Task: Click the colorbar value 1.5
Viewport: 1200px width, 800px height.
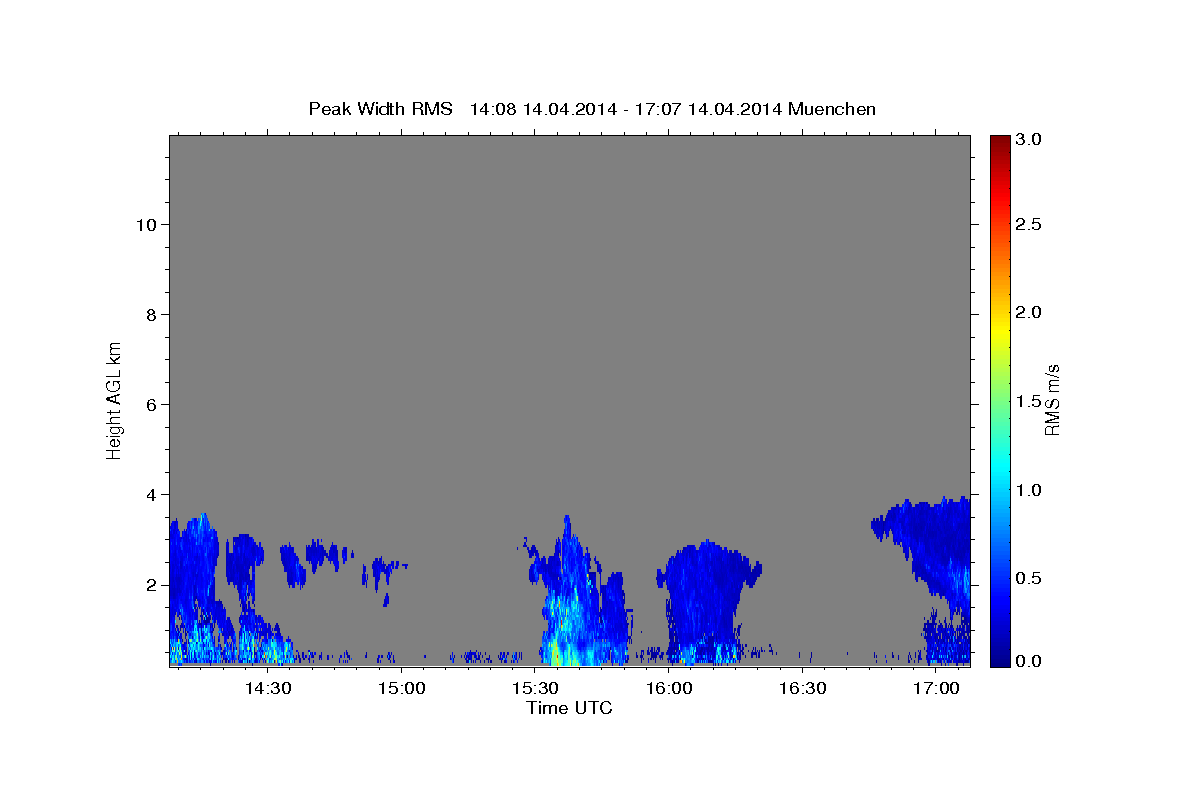Action: coord(1029,401)
